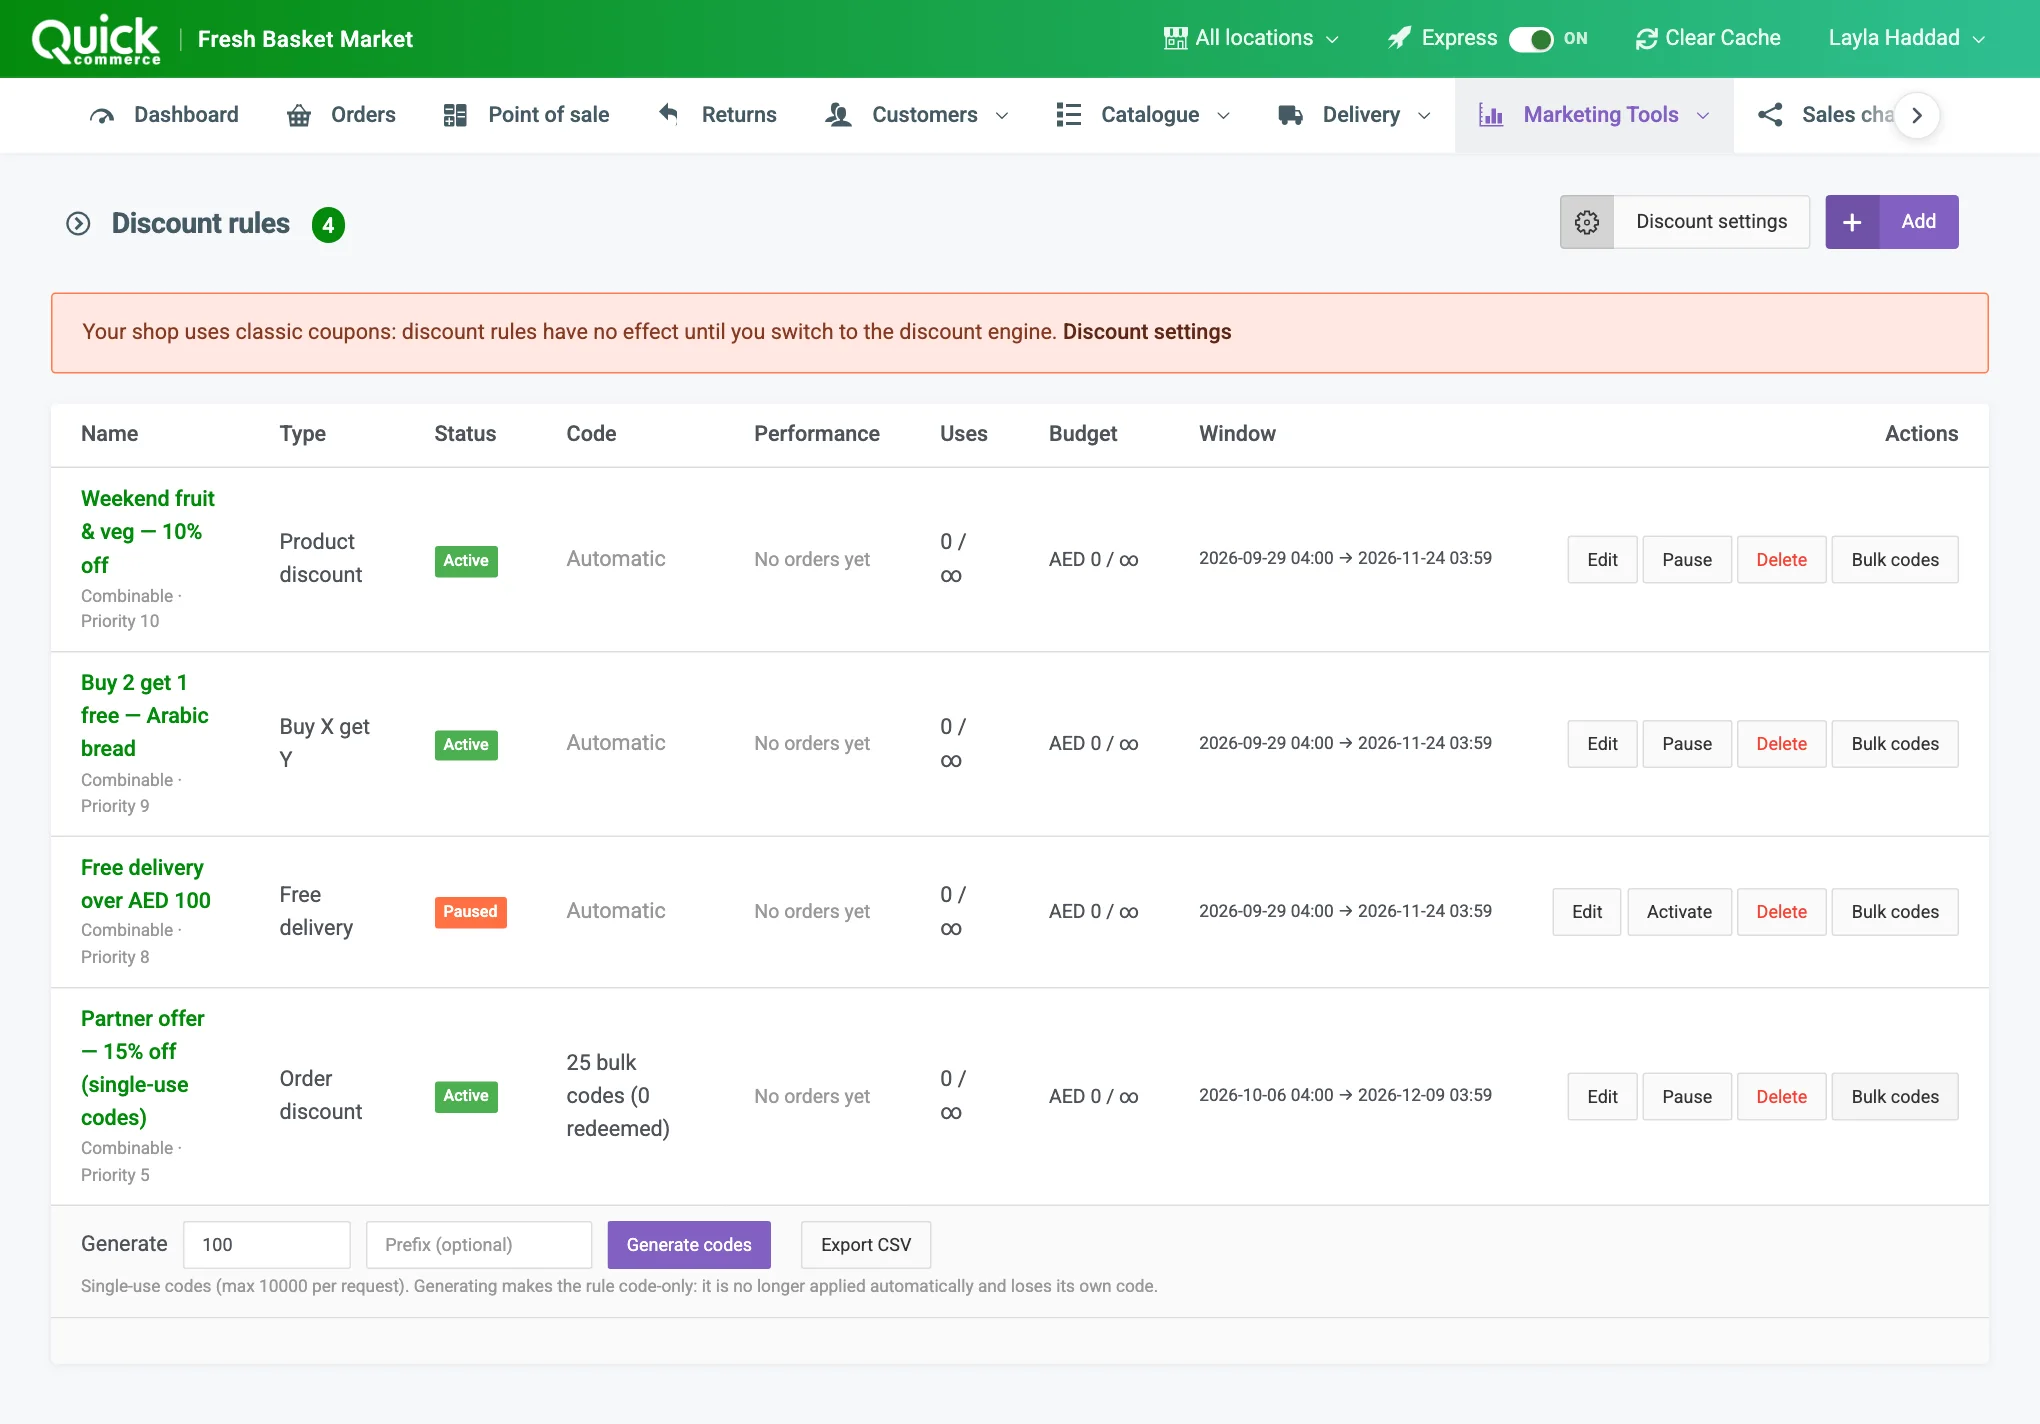Pause the Buy 2 get 1 free rule

tap(1687, 744)
